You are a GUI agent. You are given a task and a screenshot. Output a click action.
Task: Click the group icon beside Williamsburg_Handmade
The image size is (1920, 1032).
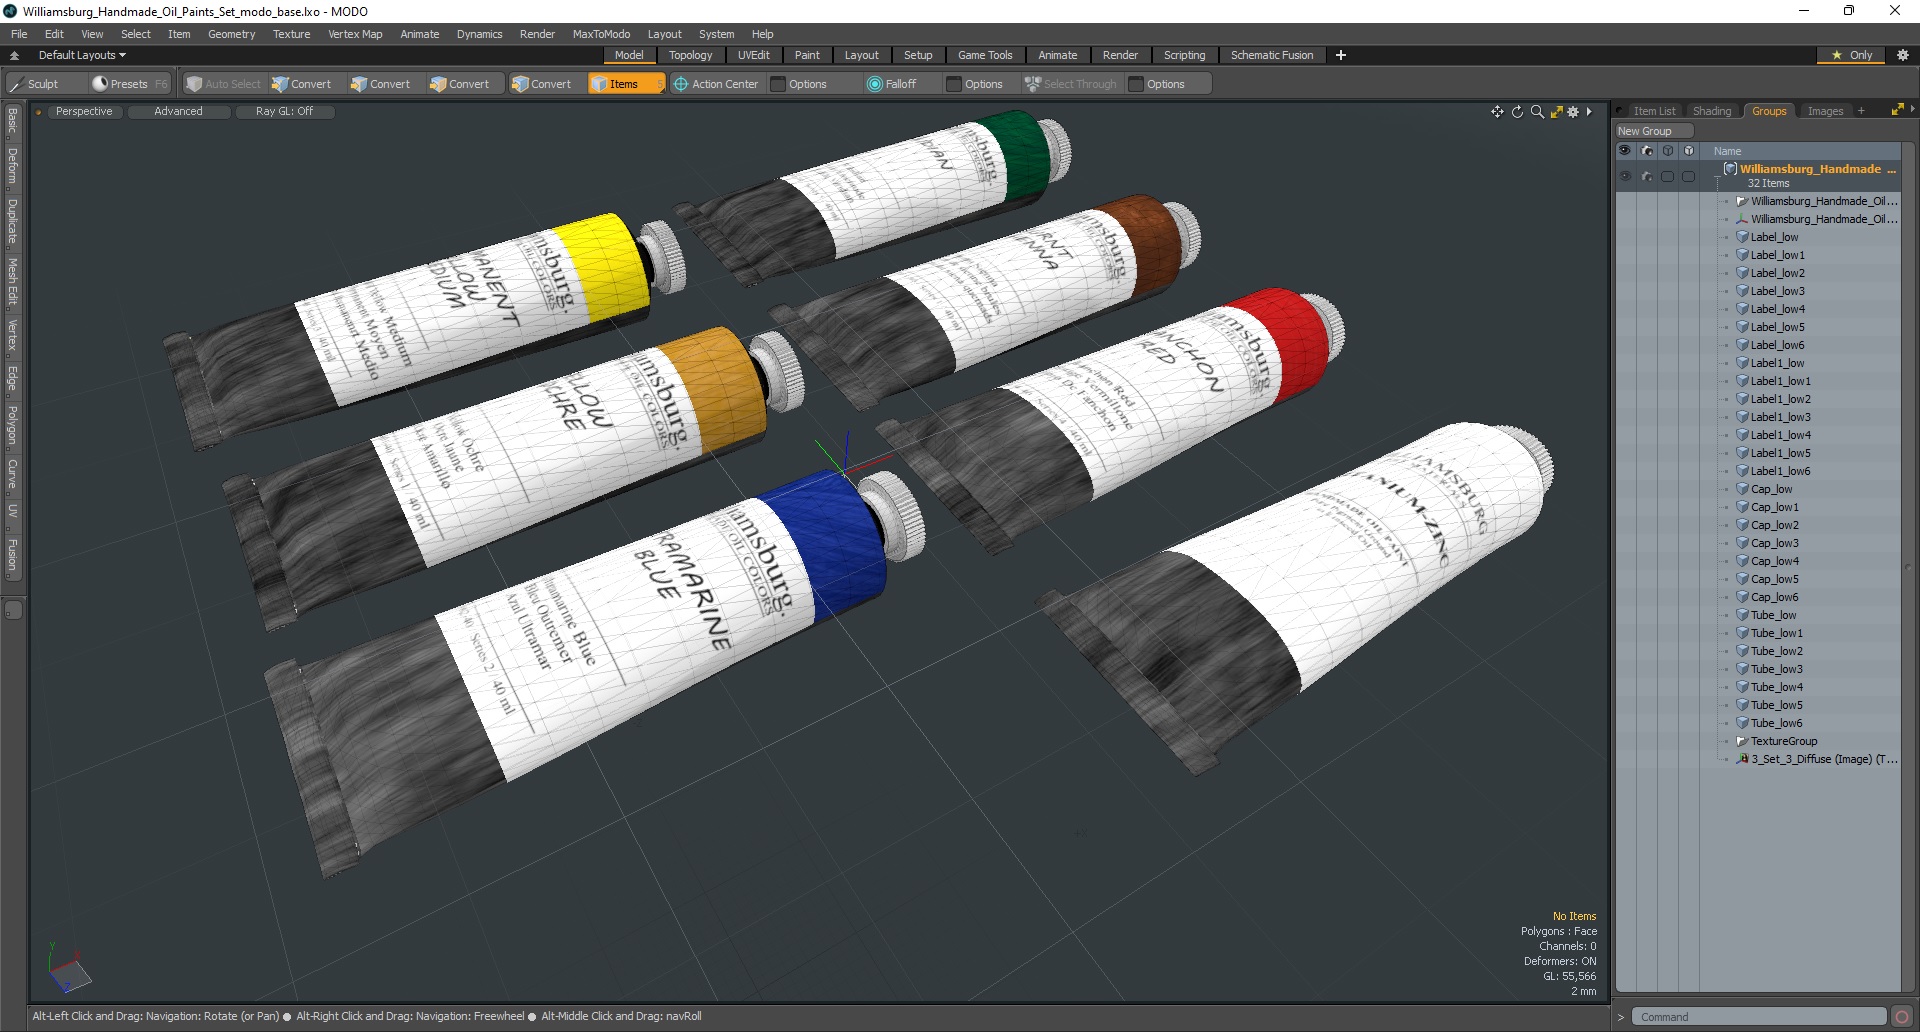click(x=1730, y=169)
